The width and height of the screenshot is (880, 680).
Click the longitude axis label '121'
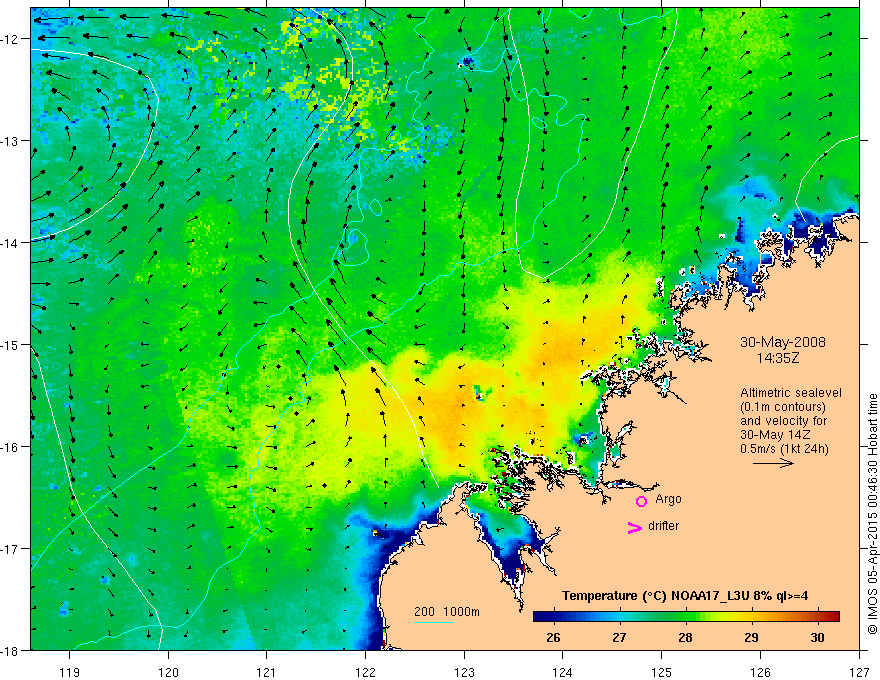(267, 672)
